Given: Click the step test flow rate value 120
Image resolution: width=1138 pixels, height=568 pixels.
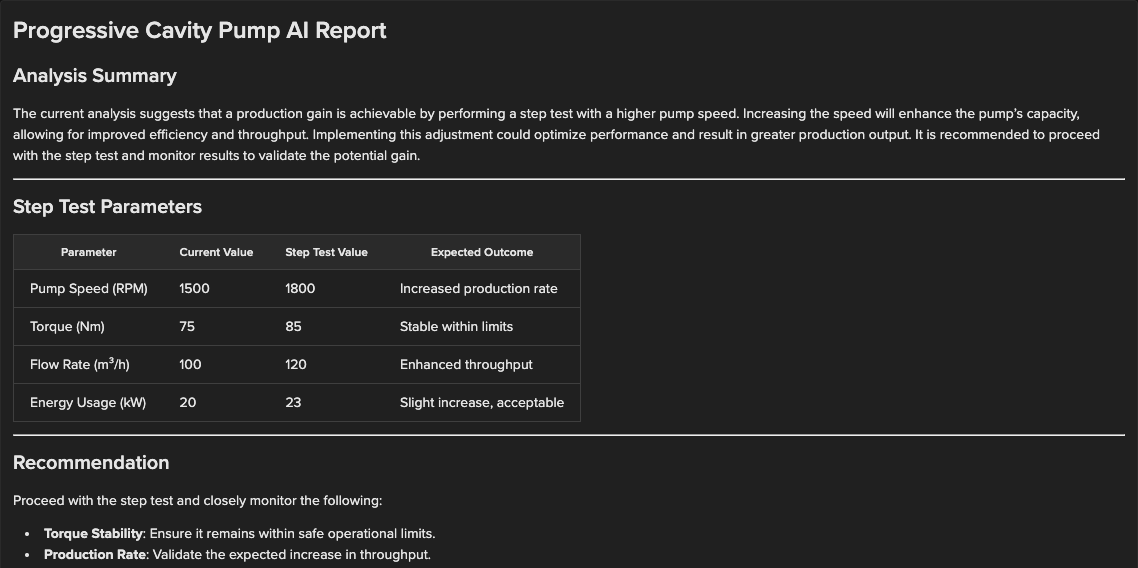Looking at the screenshot, I should pyautogui.click(x=296, y=365).
